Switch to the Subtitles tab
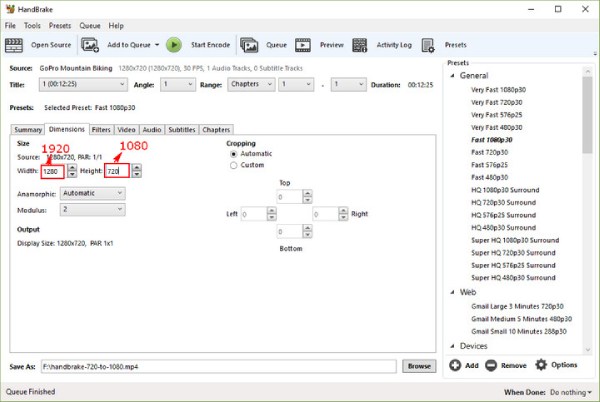 pos(182,130)
